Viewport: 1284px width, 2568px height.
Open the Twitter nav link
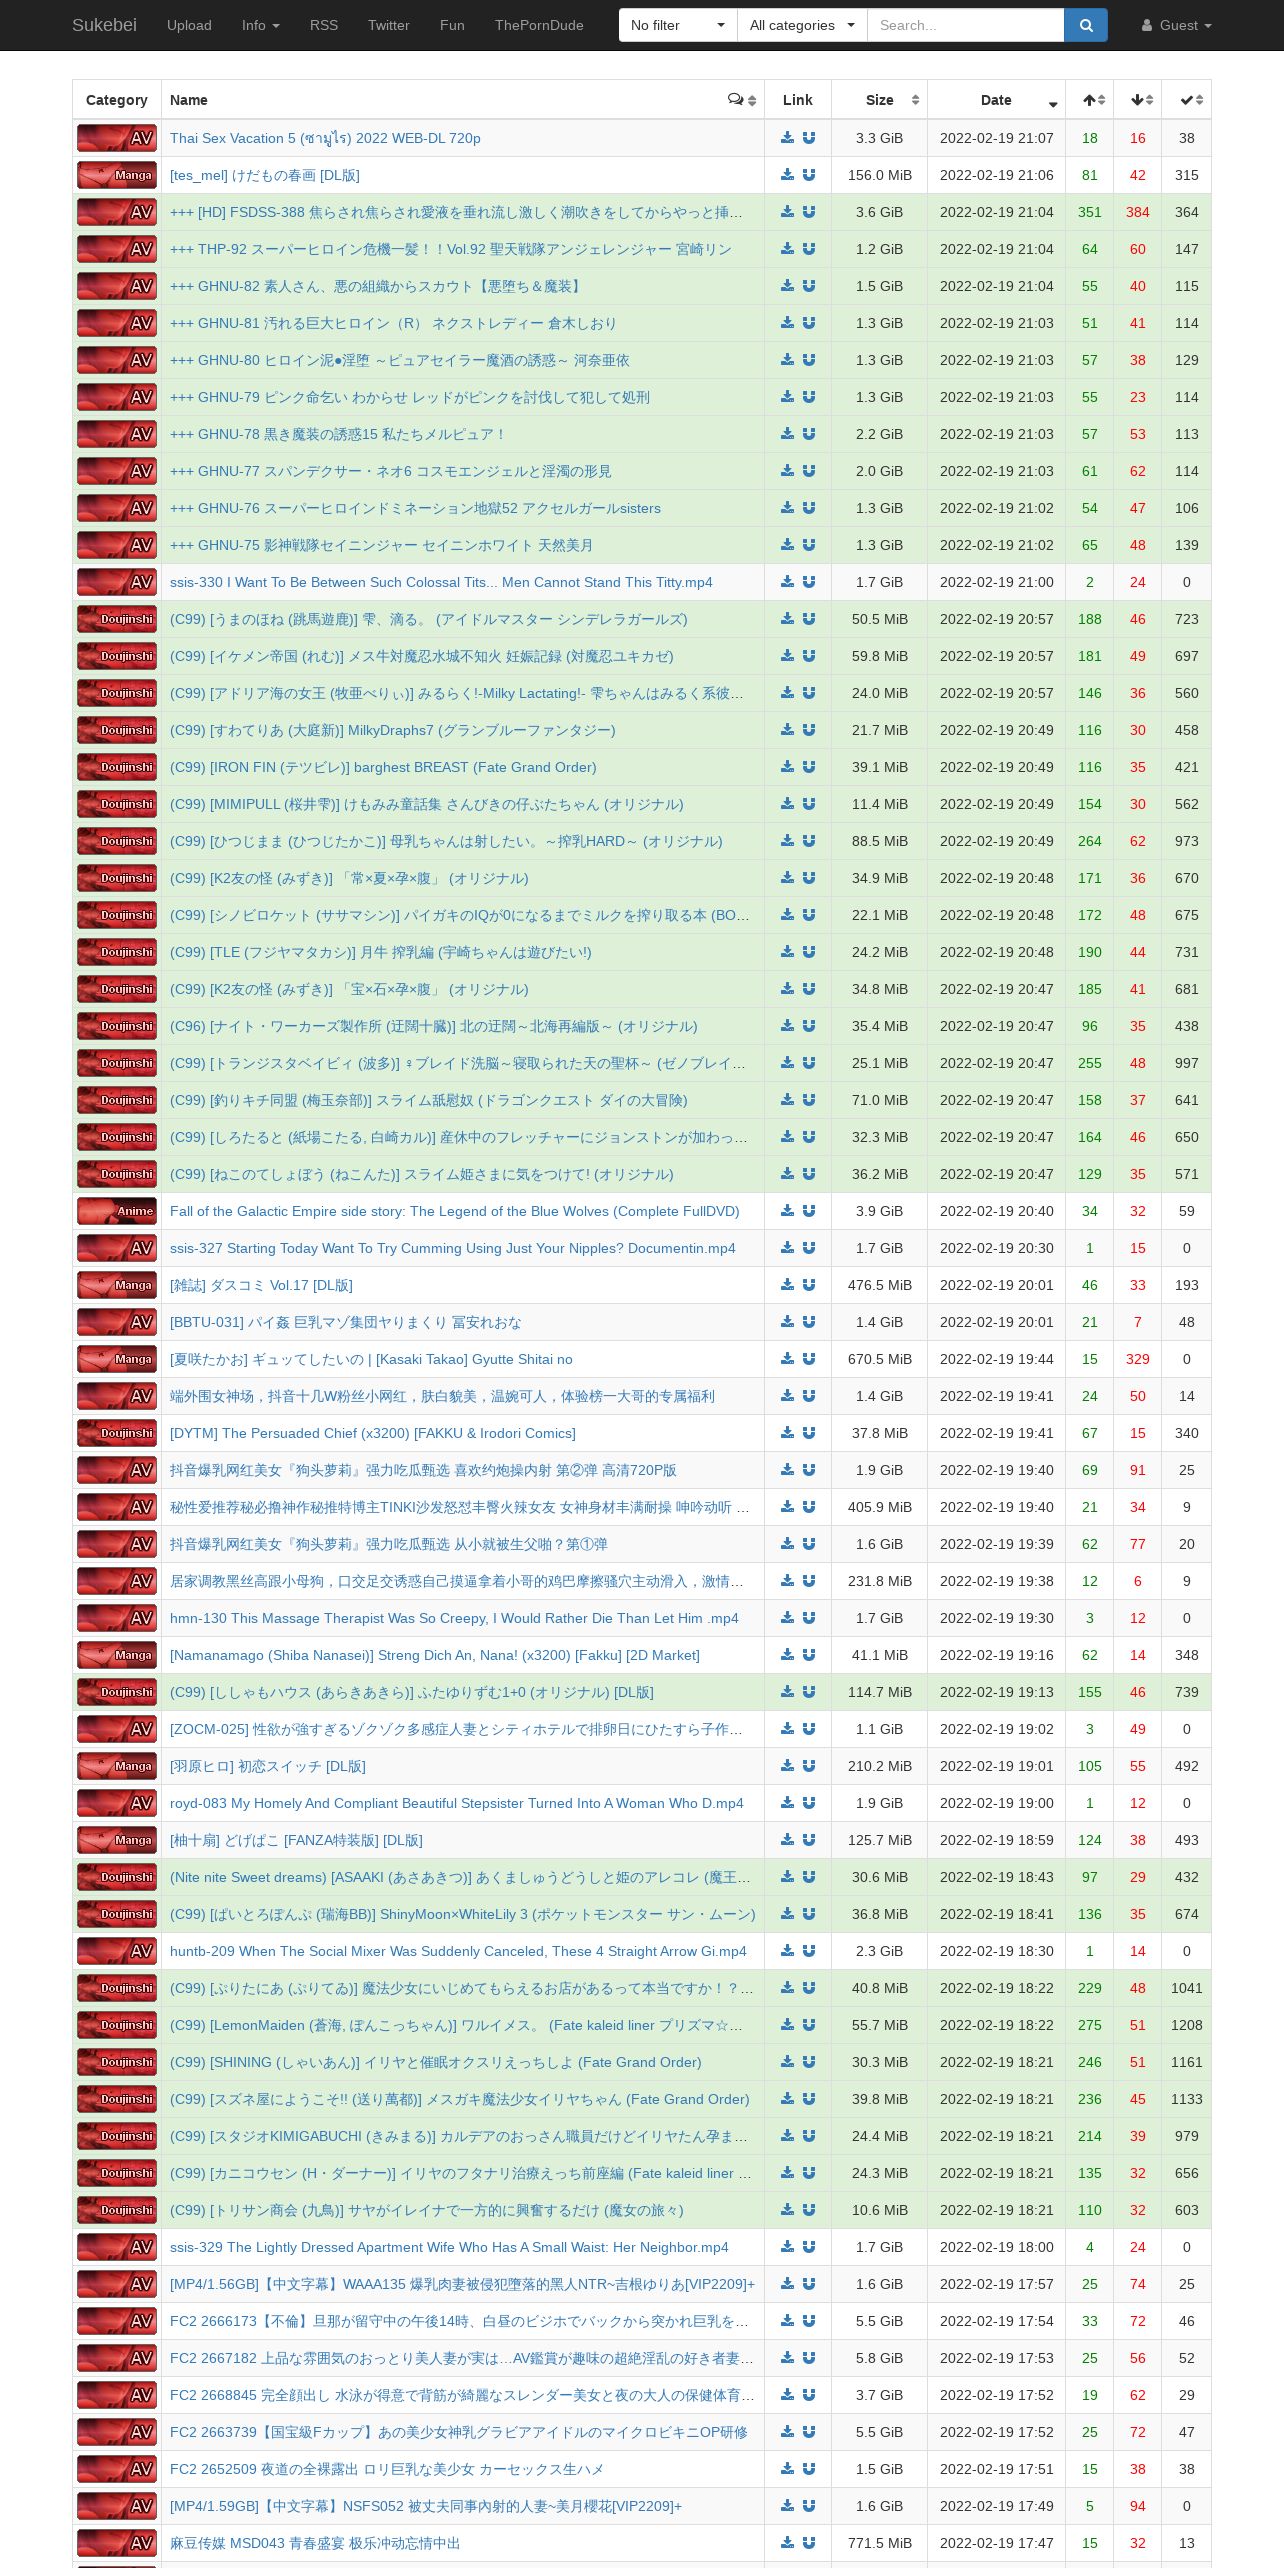click(389, 25)
